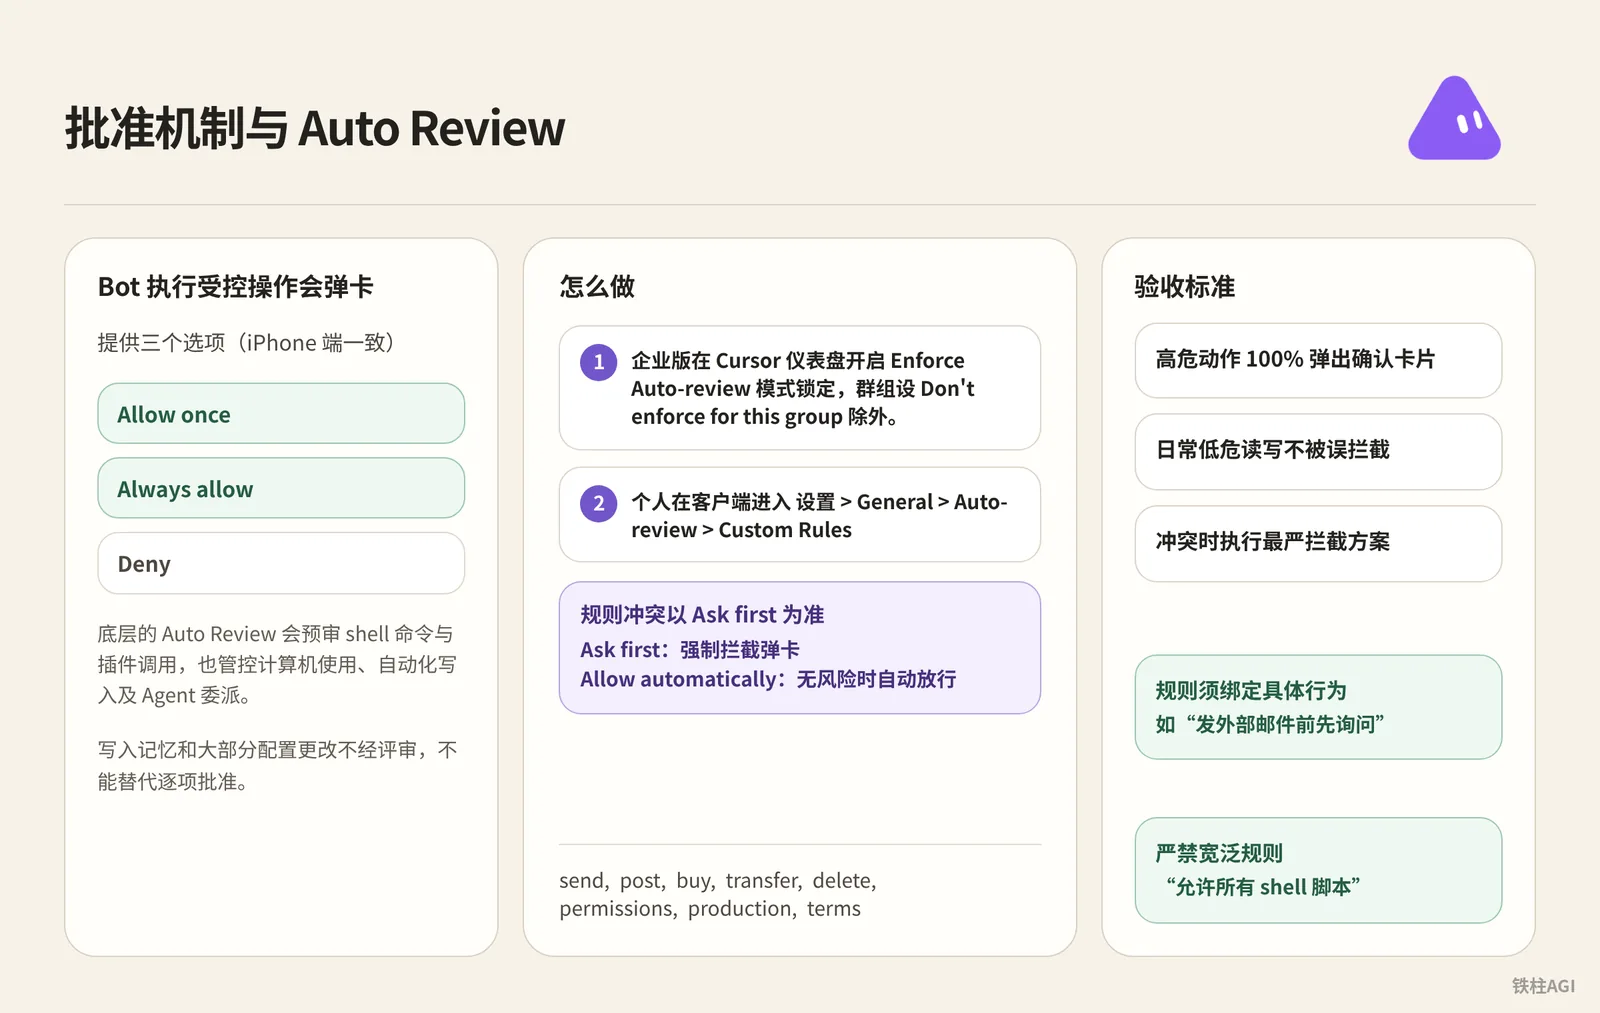Click the text 规则须绑定具体行为
The height and width of the screenshot is (1013, 1600).
1250,690
